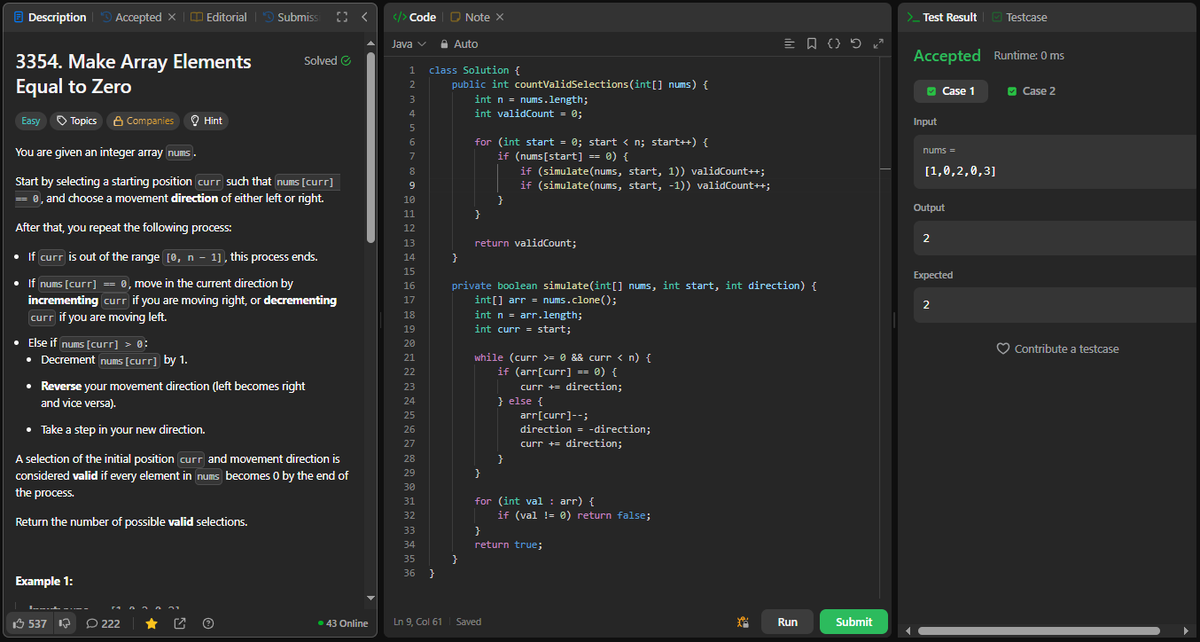
Task: Click the Accepted result heading
Action: click(x=947, y=56)
